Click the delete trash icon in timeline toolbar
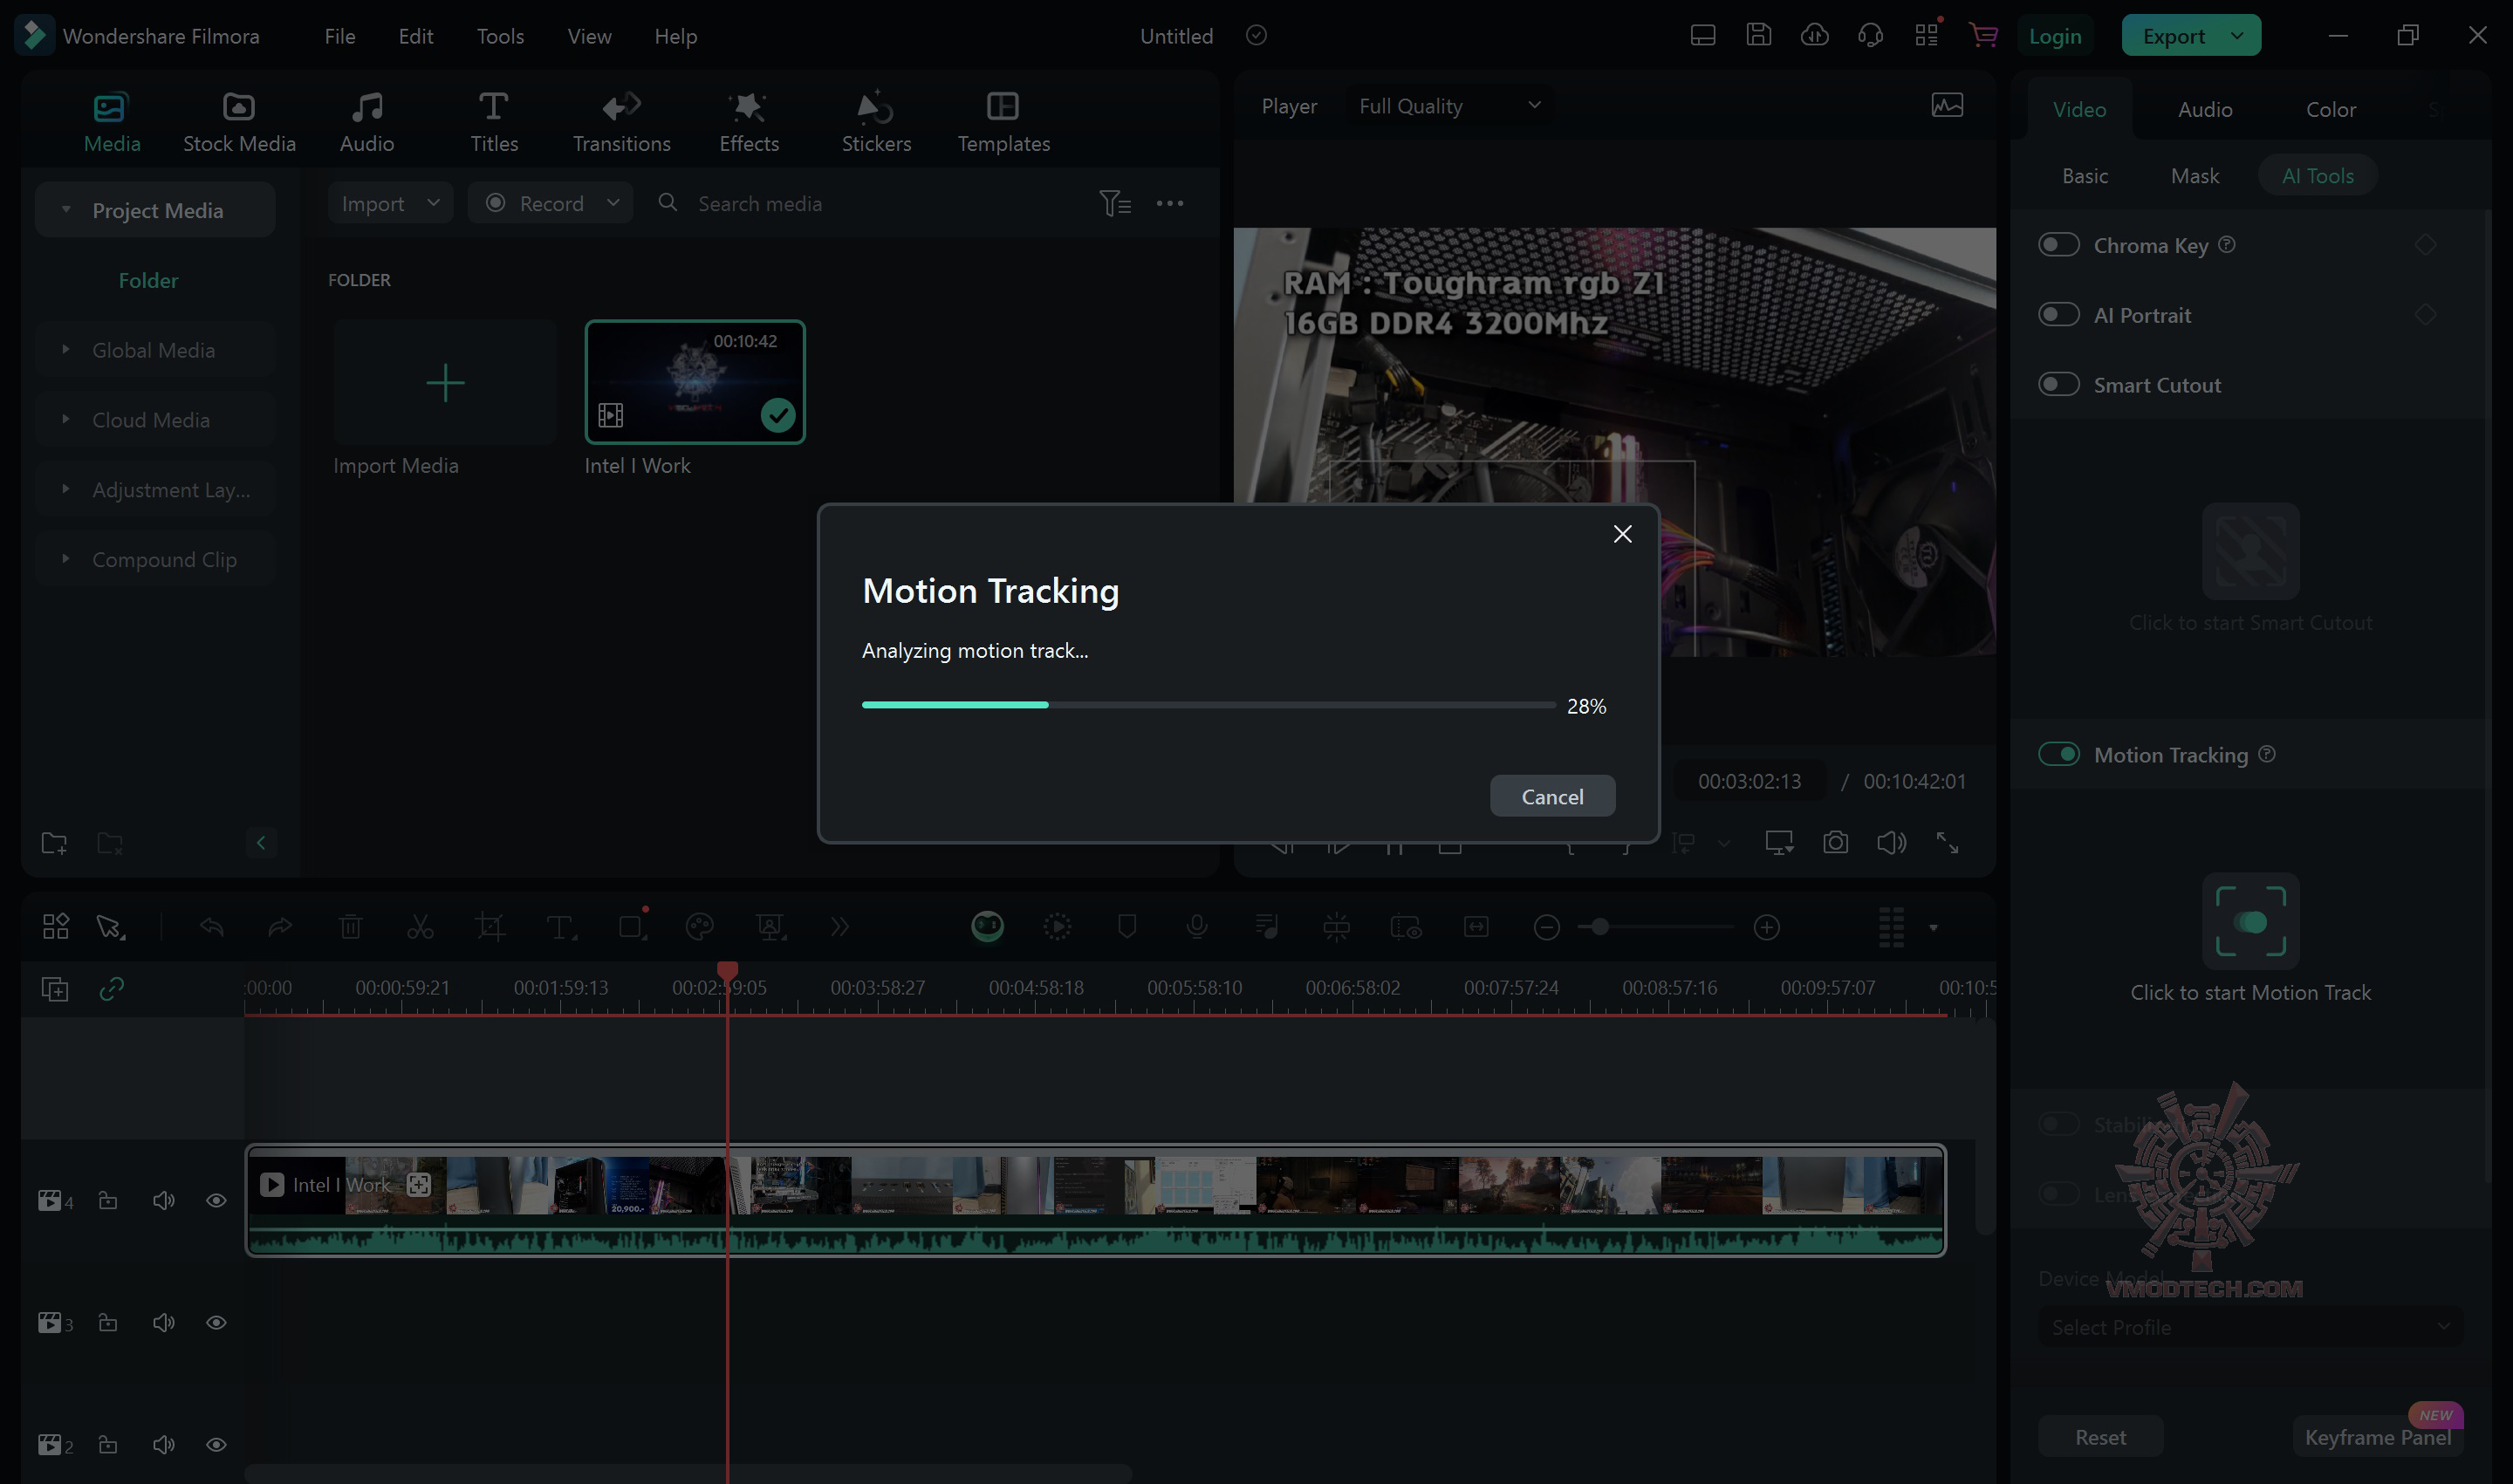Screen dimensions: 2513x1484 (x=350, y=927)
